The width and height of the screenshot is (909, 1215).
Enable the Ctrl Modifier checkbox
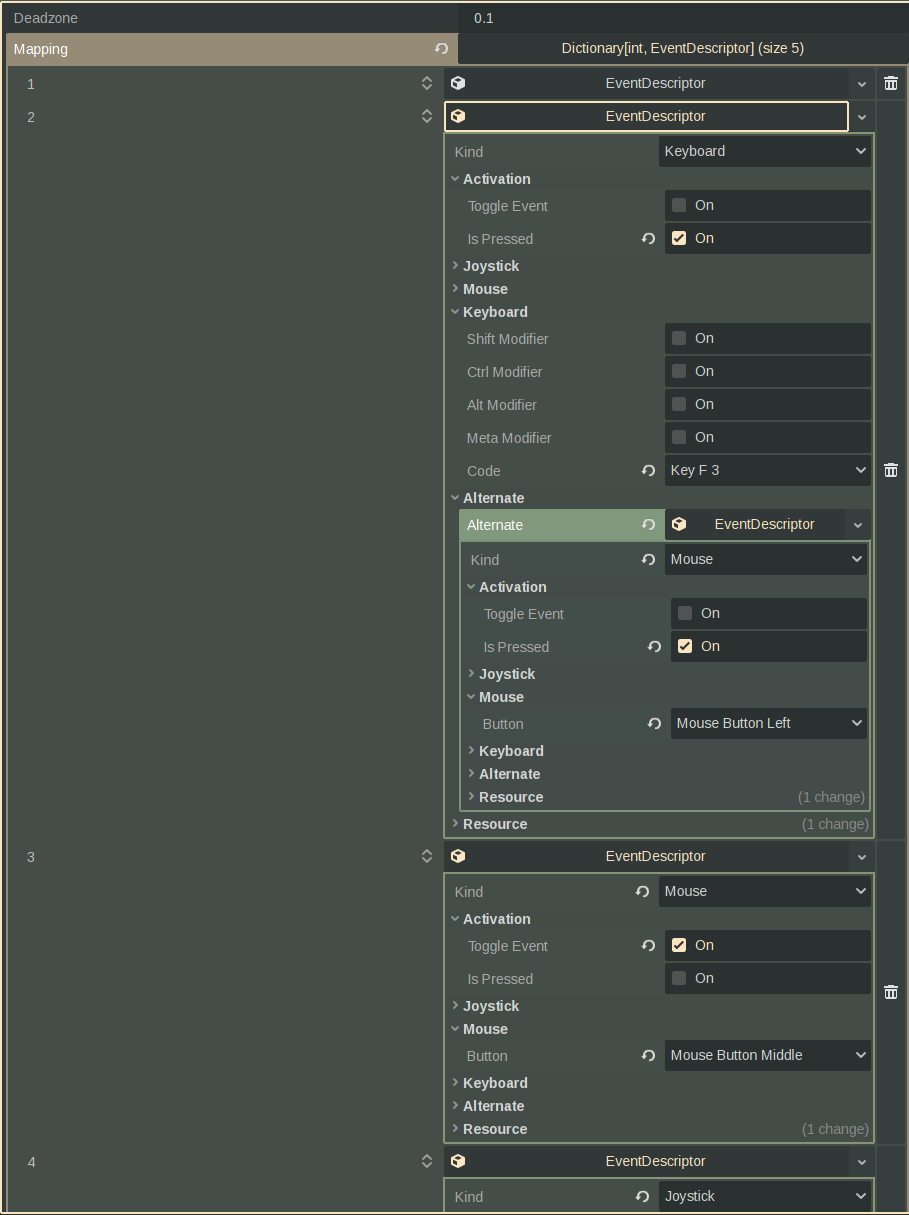pos(679,372)
